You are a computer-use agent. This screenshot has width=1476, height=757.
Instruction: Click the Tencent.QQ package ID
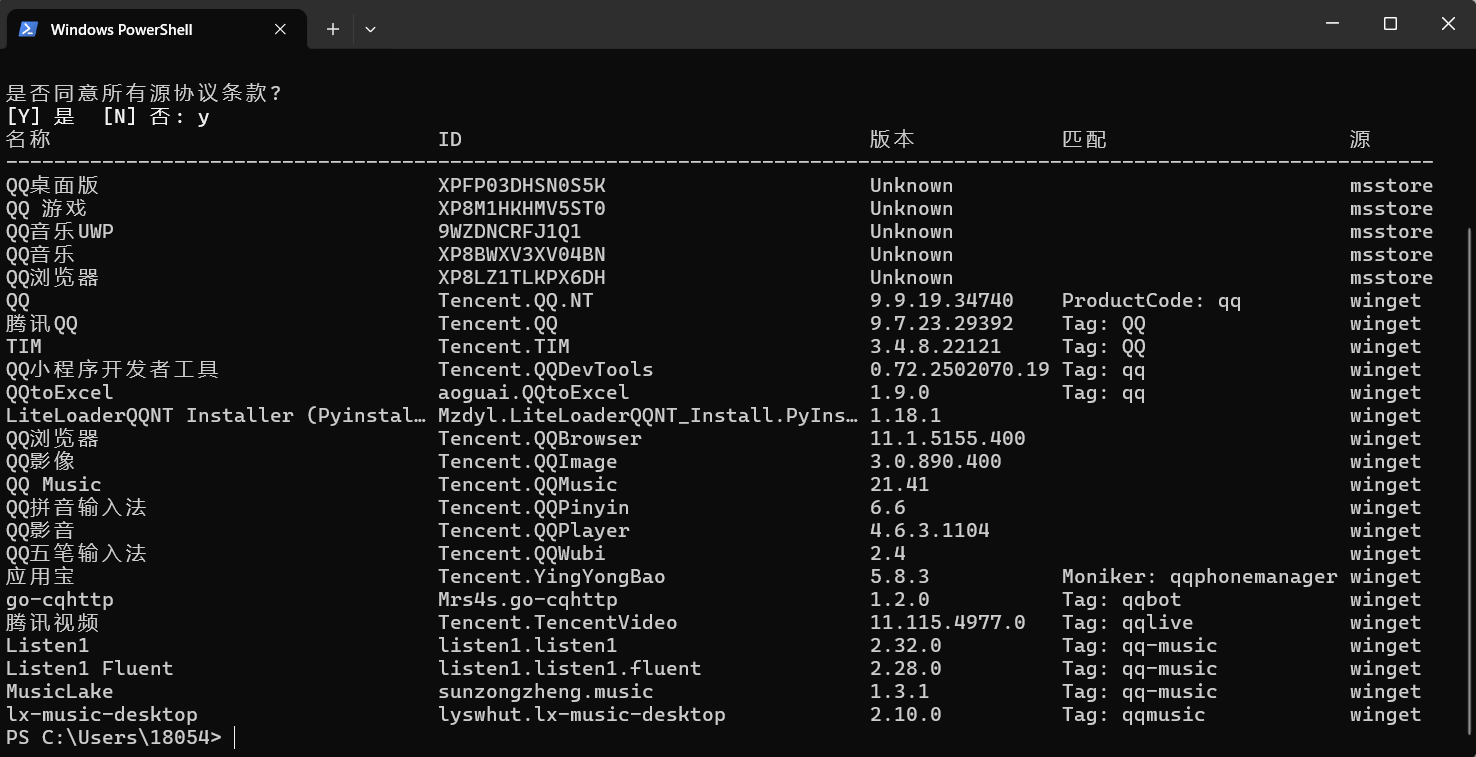click(498, 323)
